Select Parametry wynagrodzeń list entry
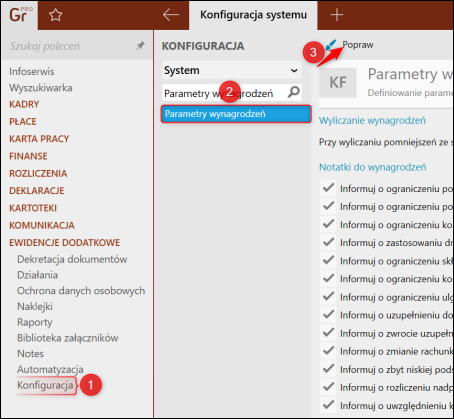The image size is (454, 419). [x=236, y=114]
